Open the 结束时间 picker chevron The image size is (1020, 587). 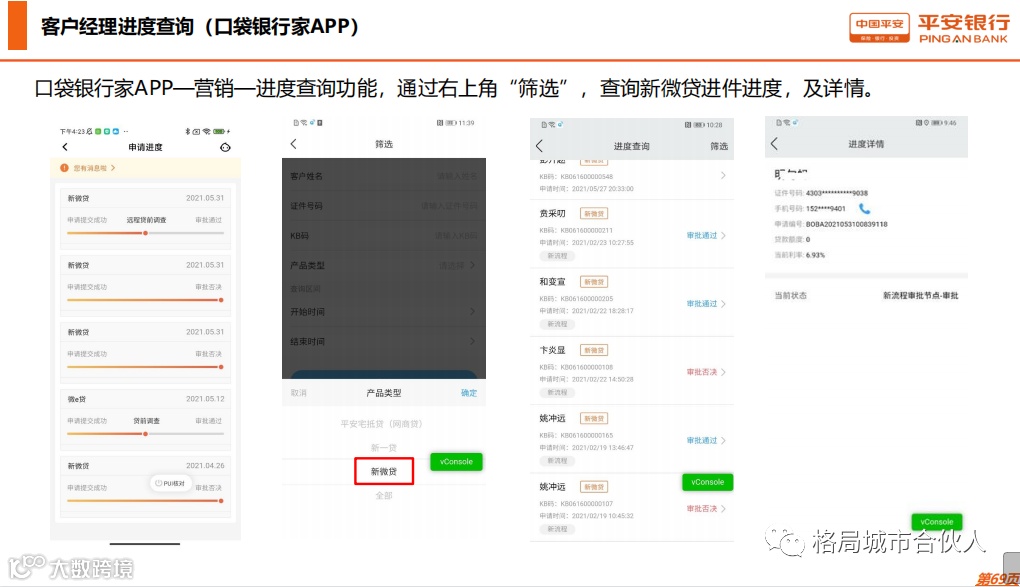[472, 341]
